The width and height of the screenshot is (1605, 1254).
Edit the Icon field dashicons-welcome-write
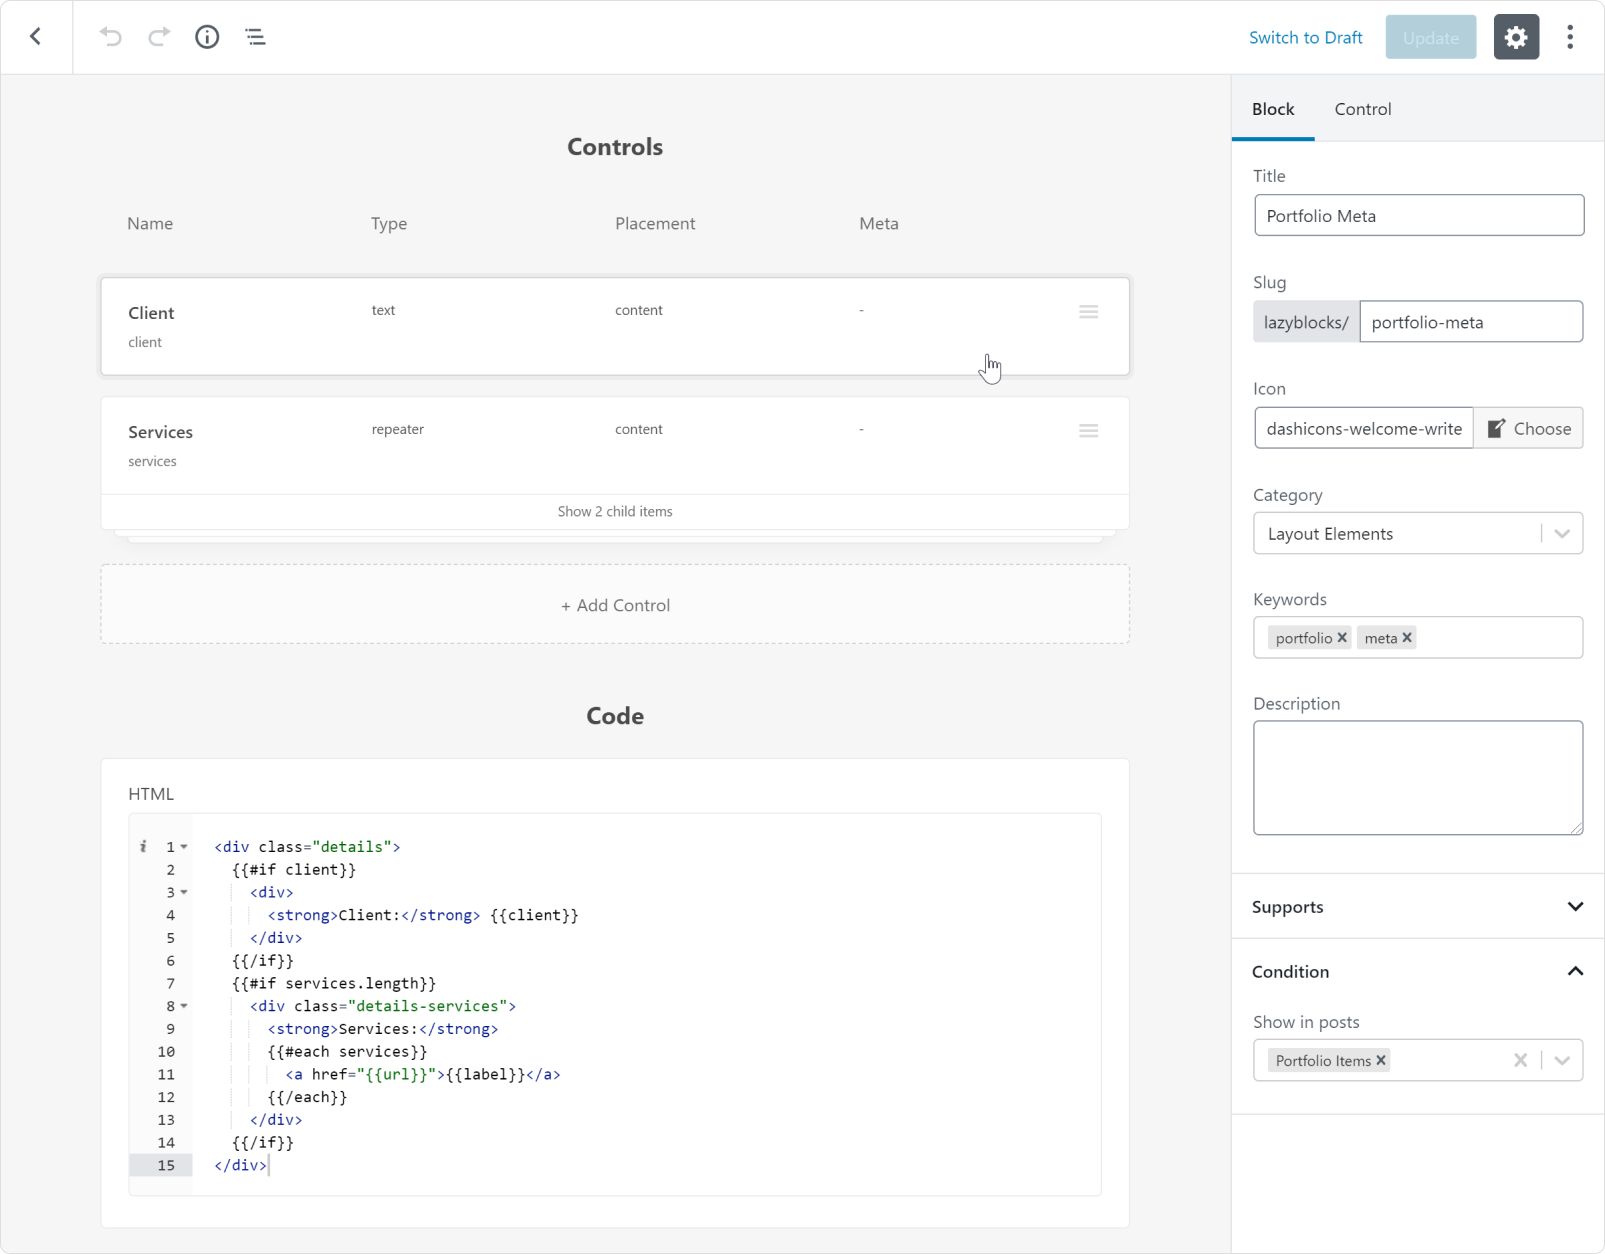click(1364, 428)
